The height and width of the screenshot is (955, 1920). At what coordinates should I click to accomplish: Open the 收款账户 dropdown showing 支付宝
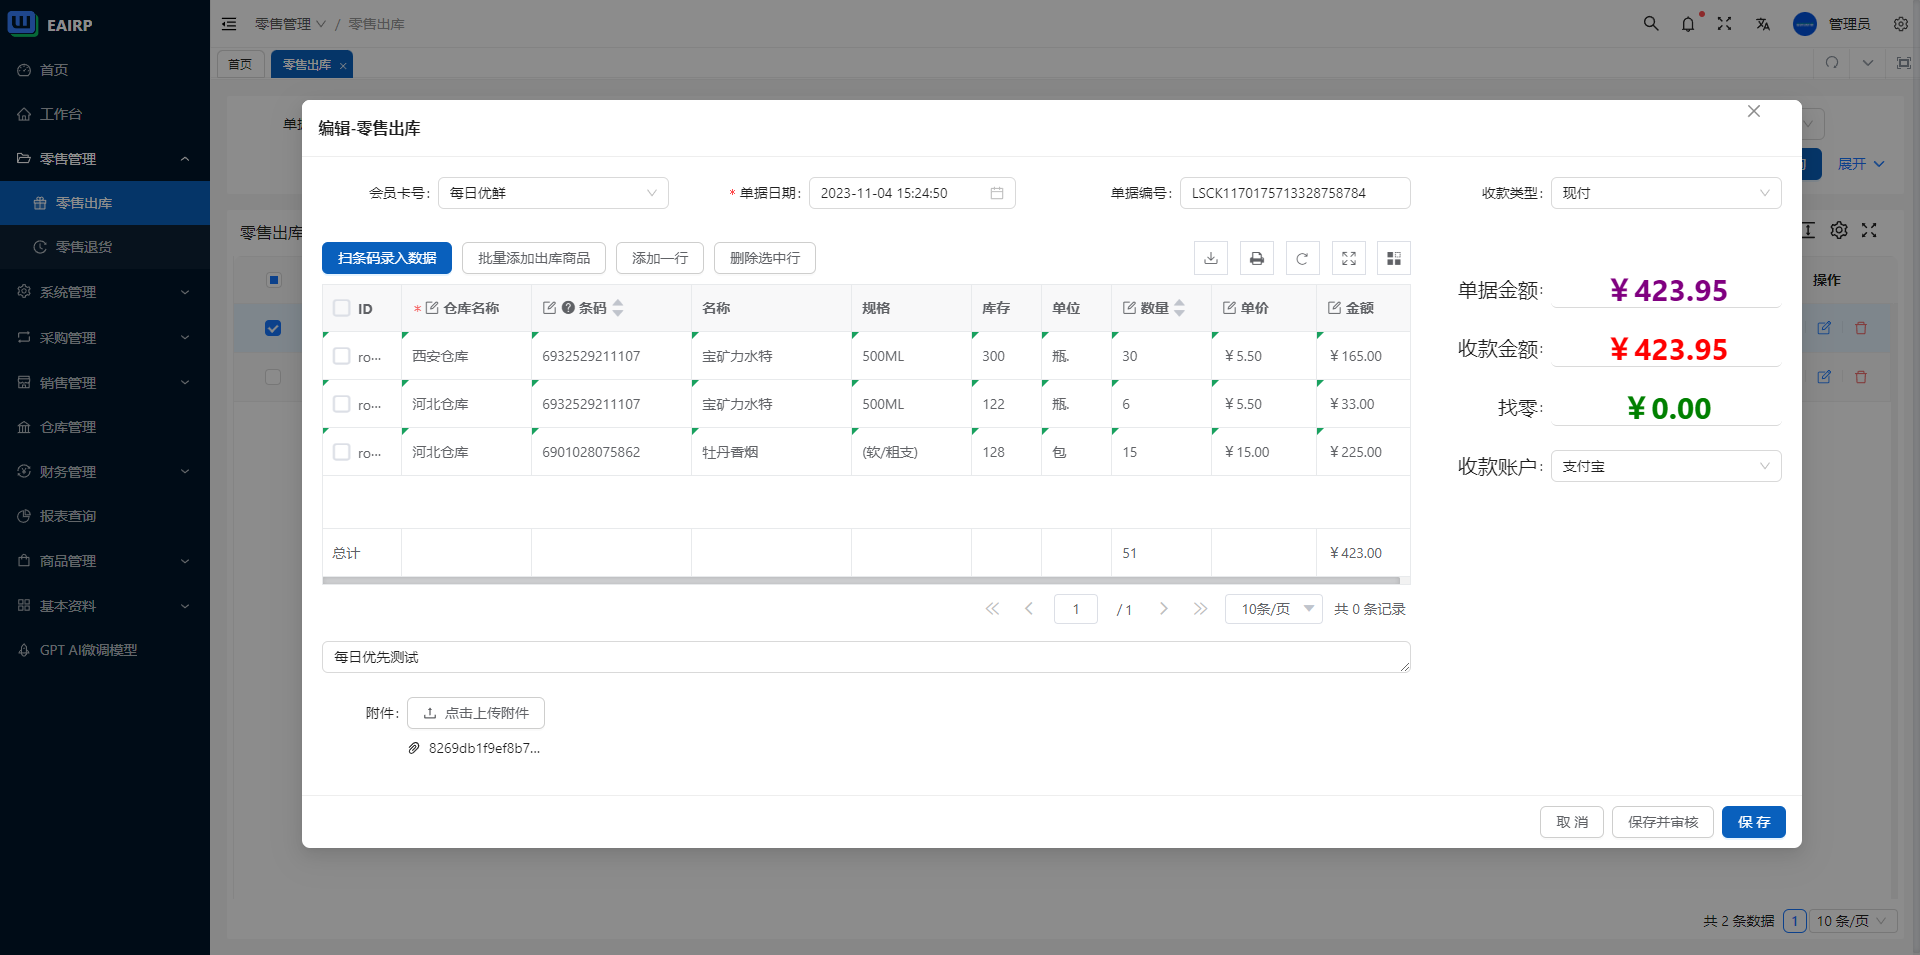(x=1665, y=466)
